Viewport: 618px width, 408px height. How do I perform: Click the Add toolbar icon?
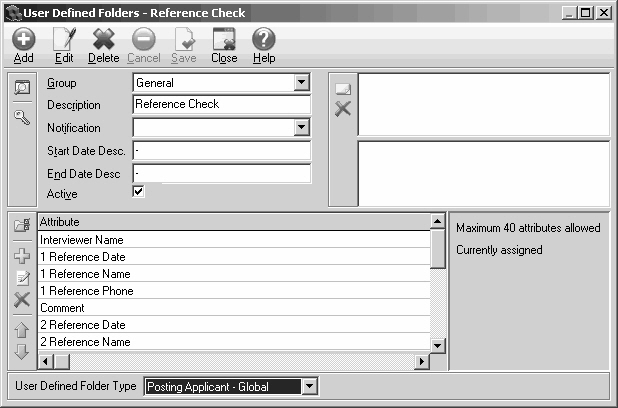point(23,40)
